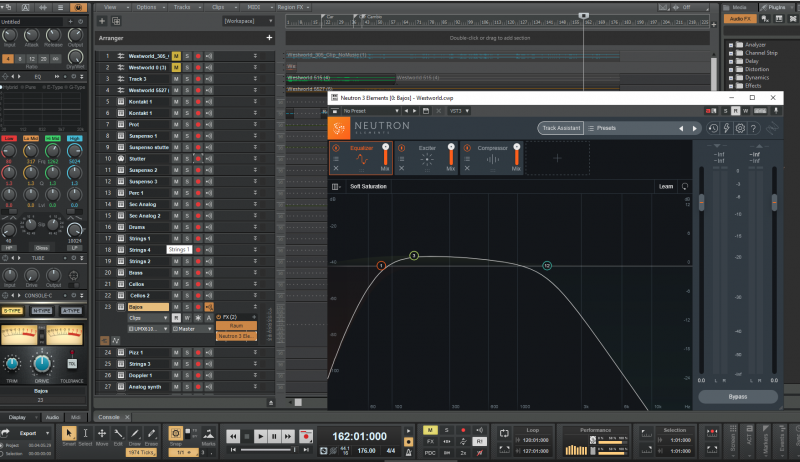The height and width of the screenshot is (462, 800).
Task: Go to the next Neutron preset arrow
Action: 694,129
